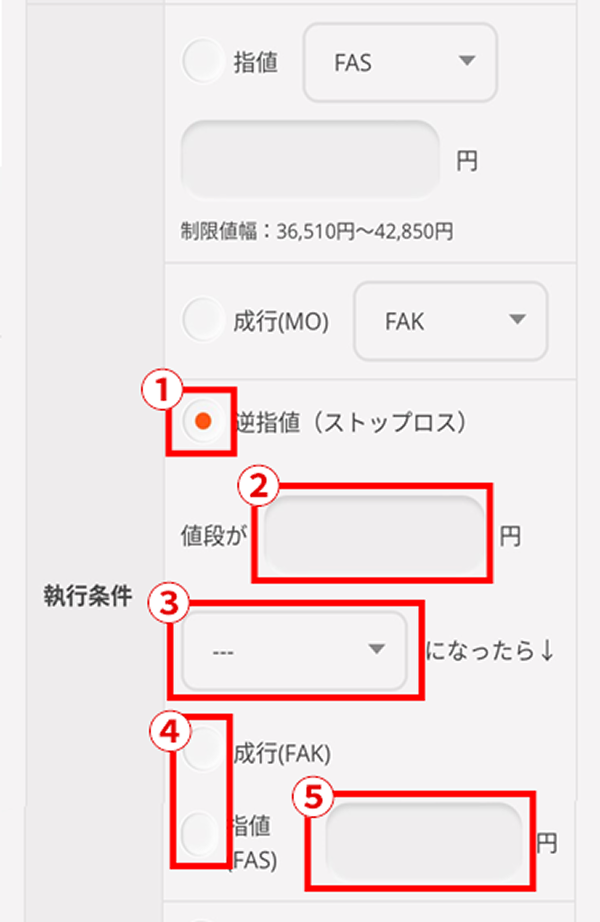Viewport: 600px width, 922px height.
Task: Open the FAK dropdown
Action: coord(450,320)
